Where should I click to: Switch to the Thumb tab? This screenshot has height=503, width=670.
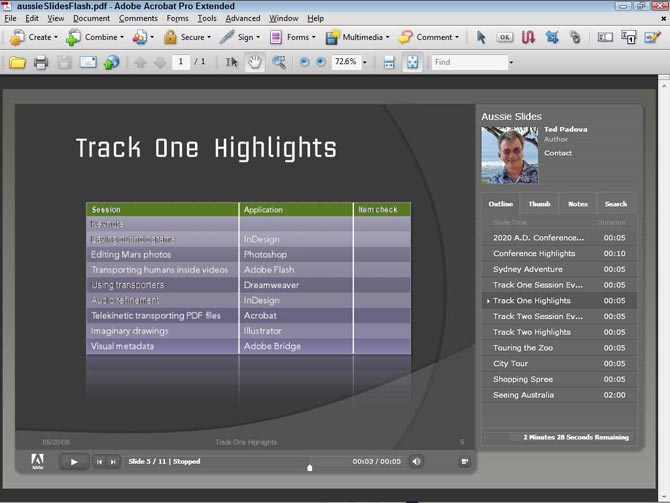point(539,204)
